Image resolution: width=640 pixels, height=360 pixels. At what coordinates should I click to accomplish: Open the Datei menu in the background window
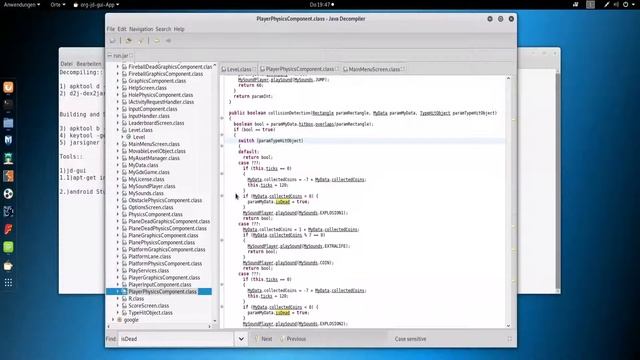pos(66,64)
